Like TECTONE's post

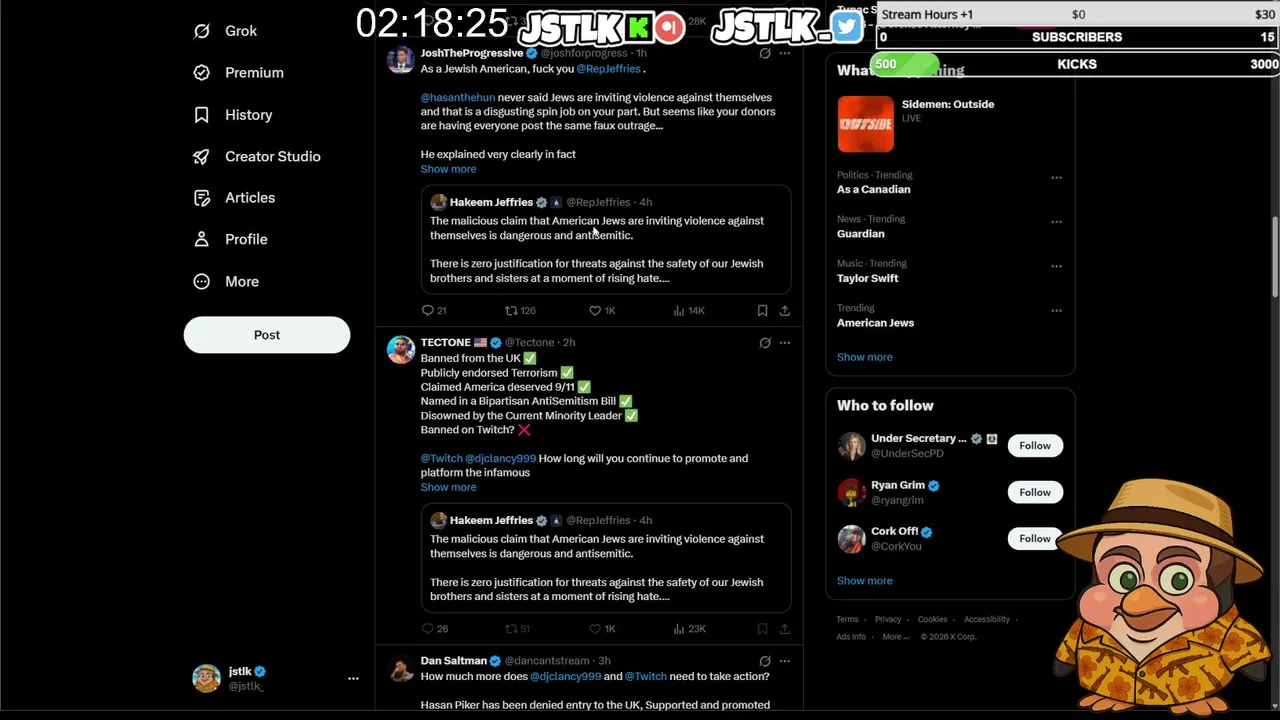coord(602,629)
